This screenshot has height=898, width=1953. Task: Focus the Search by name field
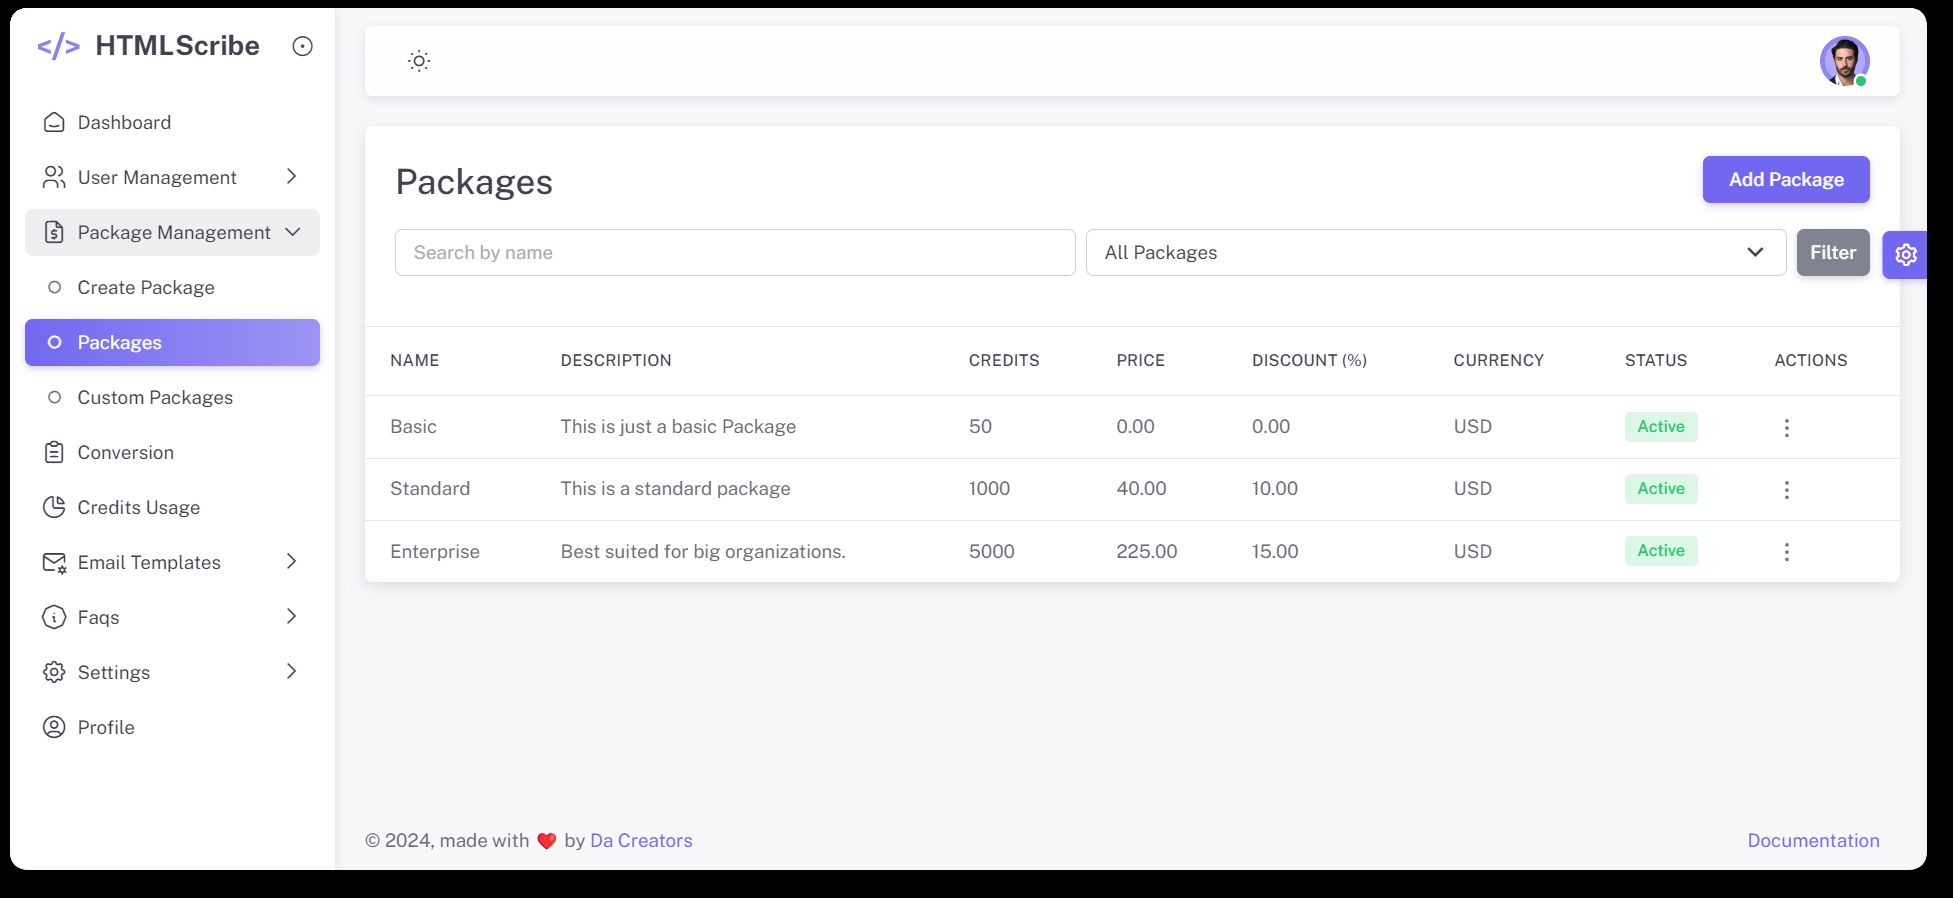tap(735, 253)
